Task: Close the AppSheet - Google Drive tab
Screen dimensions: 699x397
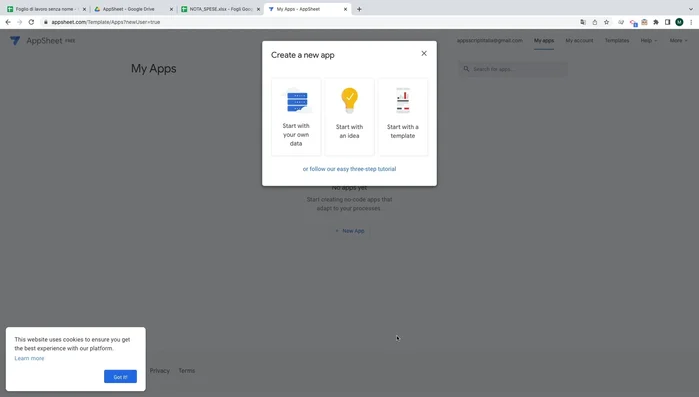Action: click(x=171, y=9)
